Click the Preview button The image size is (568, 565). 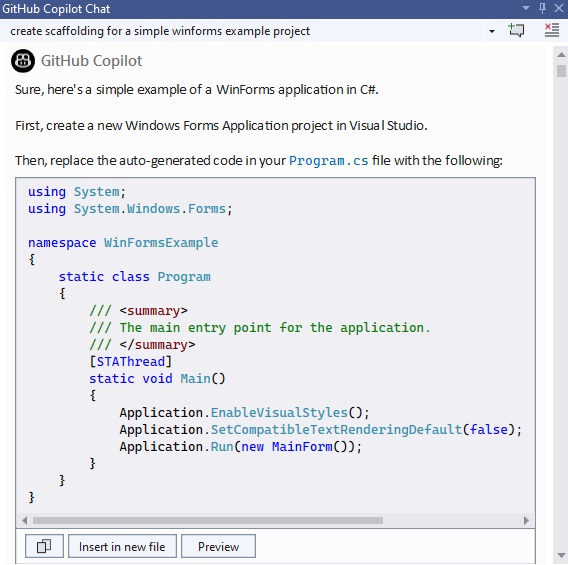218,546
